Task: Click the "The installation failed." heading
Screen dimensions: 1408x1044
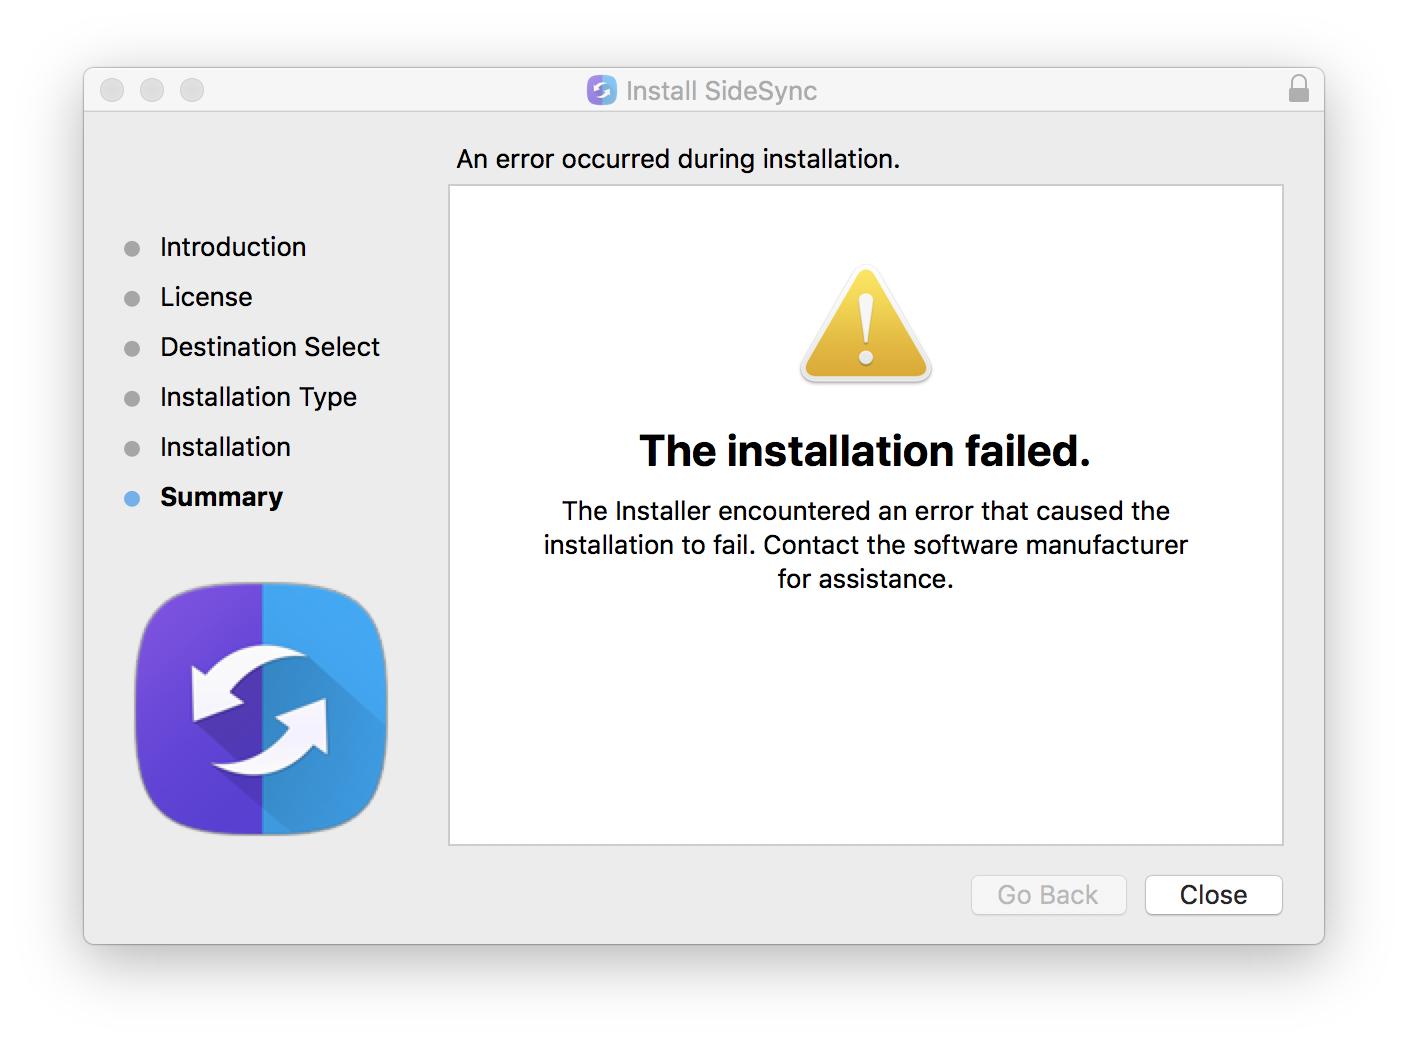Action: tap(865, 451)
